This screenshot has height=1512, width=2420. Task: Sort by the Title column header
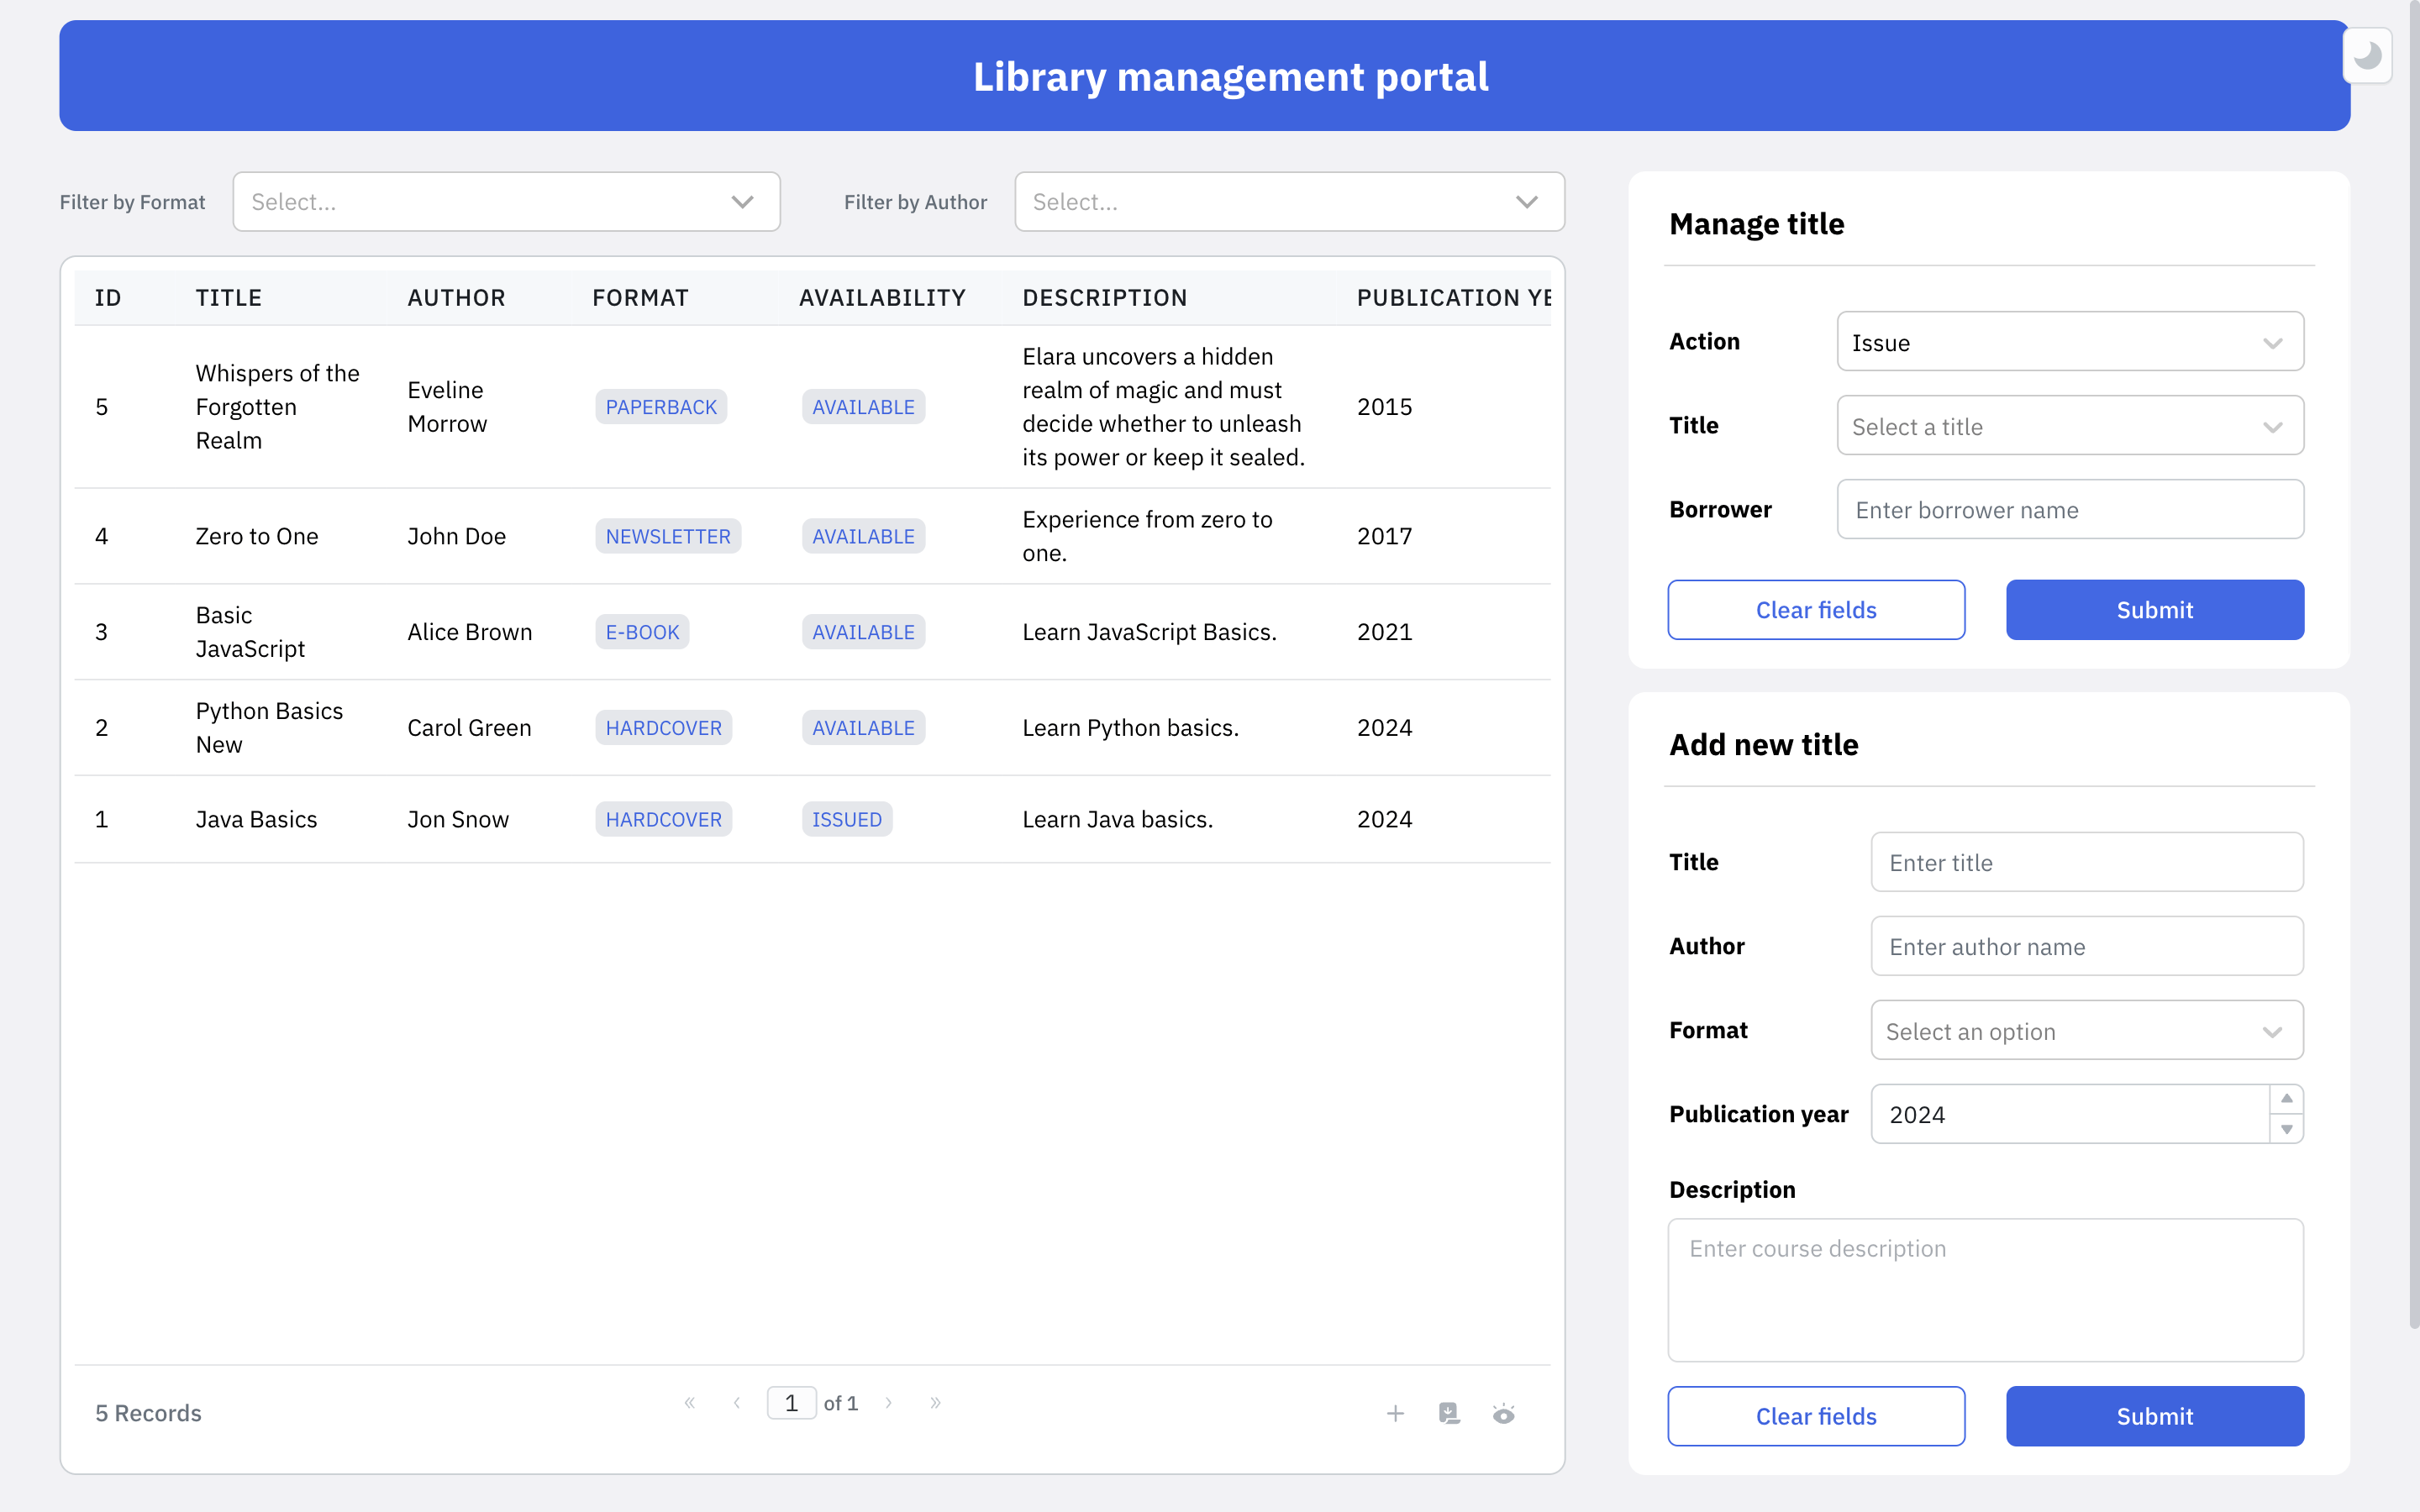(228, 298)
